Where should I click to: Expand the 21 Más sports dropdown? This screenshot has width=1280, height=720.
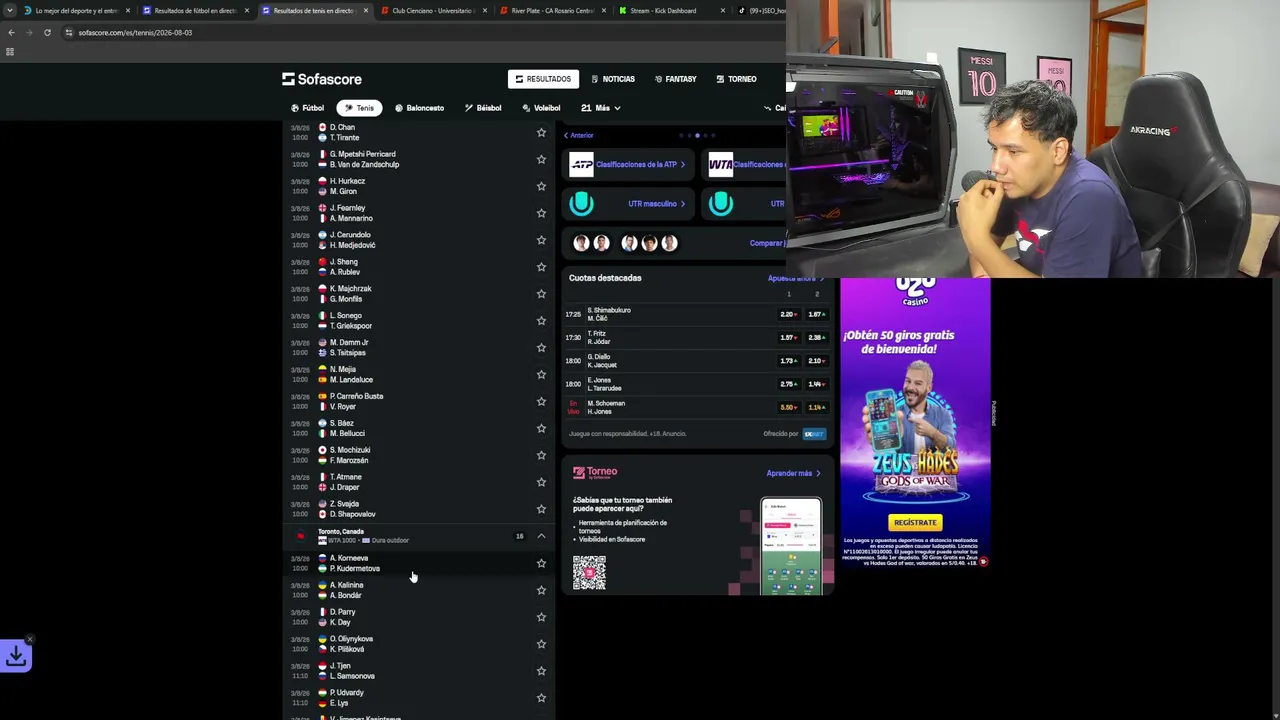[601, 108]
